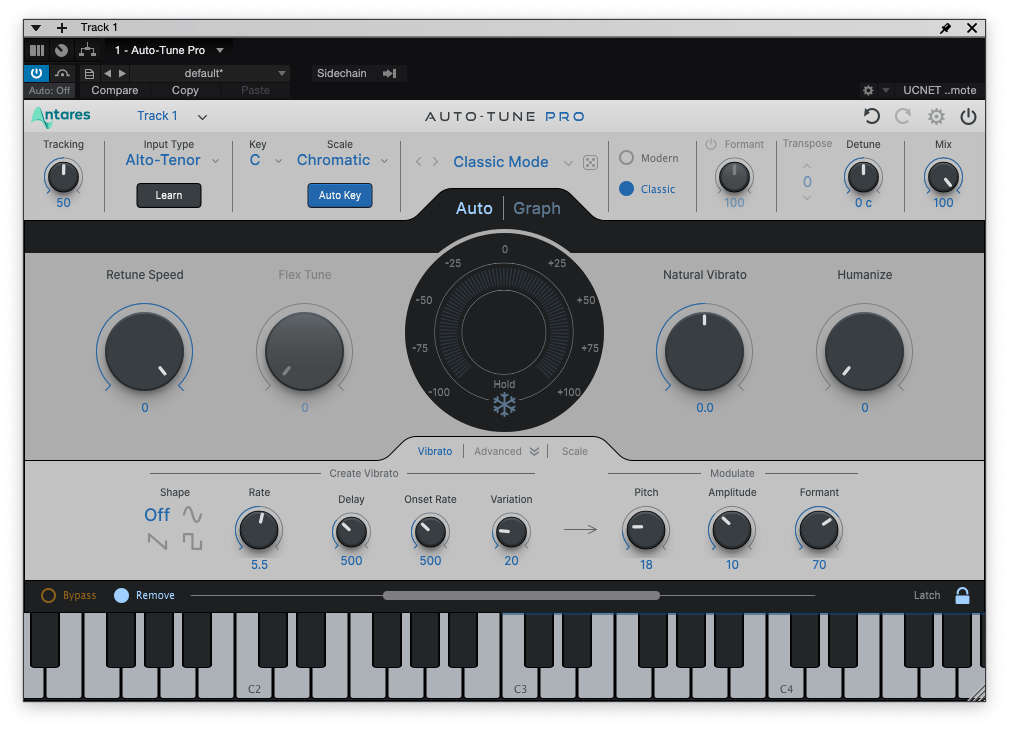This screenshot has height=729, width=1009.
Task: Open the routing tree icon in host toolbar
Action: click(x=88, y=50)
